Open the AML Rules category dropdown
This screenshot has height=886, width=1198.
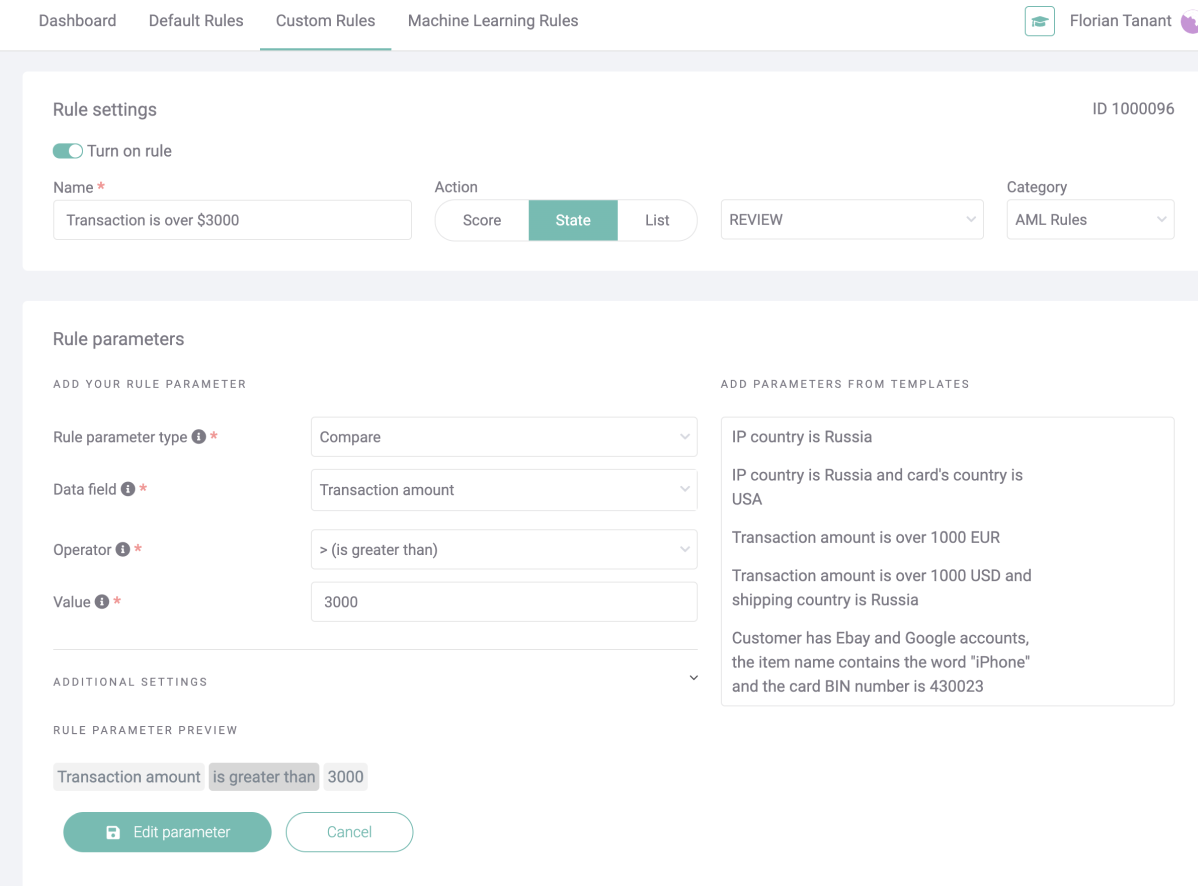click(x=1090, y=219)
